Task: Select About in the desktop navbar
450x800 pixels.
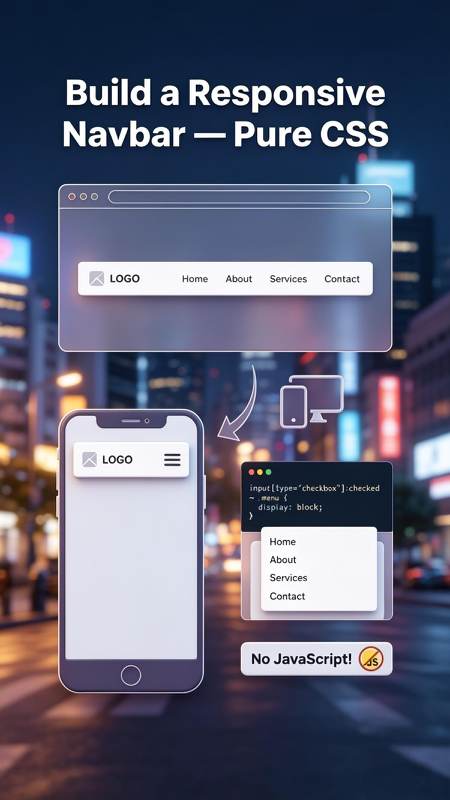Action: click(x=239, y=279)
